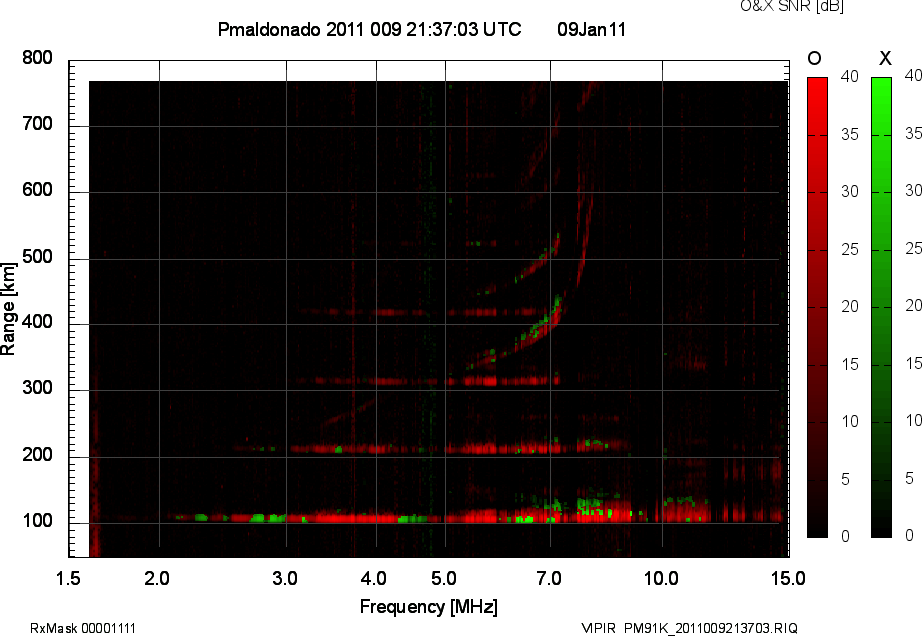The width and height of the screenshot is (922, 636).
Task: Click the '09Jan11' date text
Action: click(x=592, y=29)
